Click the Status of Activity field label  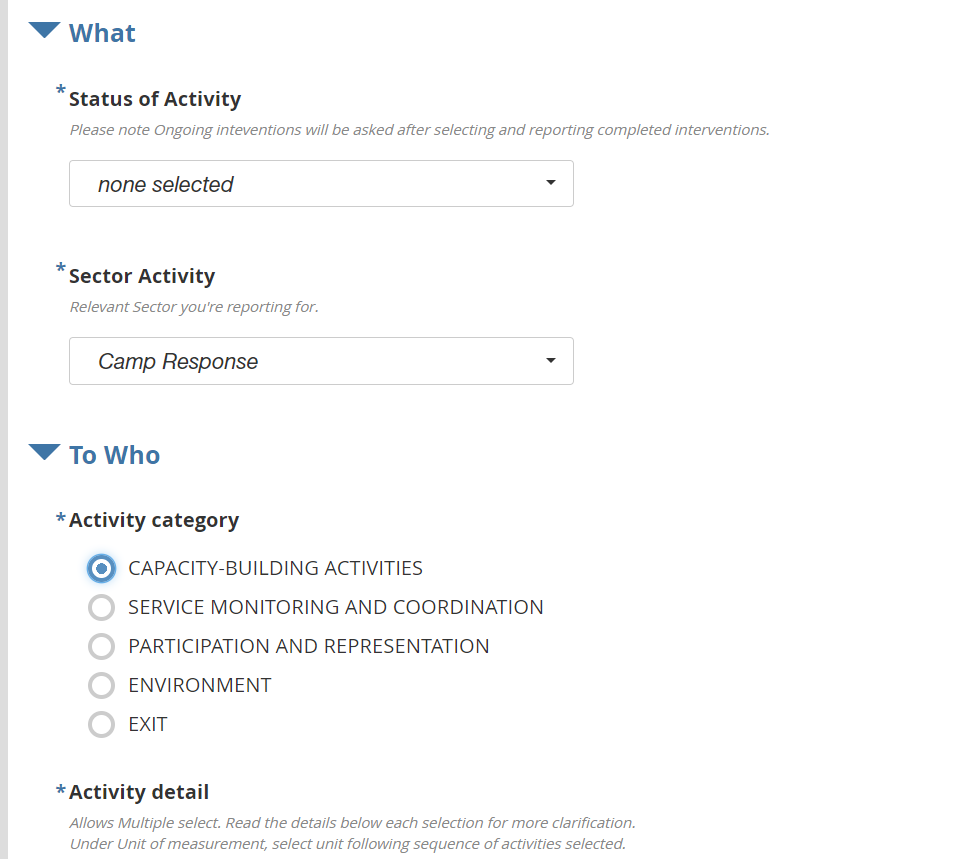pyautogui.click(x=155, y=99)
